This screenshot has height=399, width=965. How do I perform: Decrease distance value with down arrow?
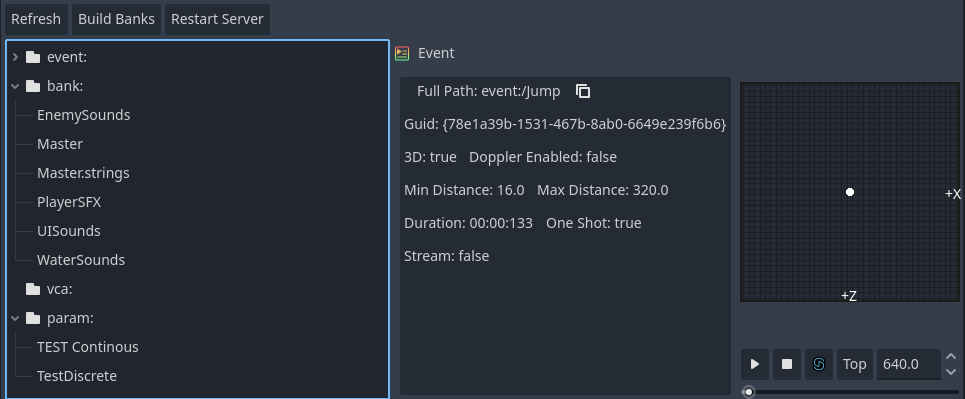951,372
